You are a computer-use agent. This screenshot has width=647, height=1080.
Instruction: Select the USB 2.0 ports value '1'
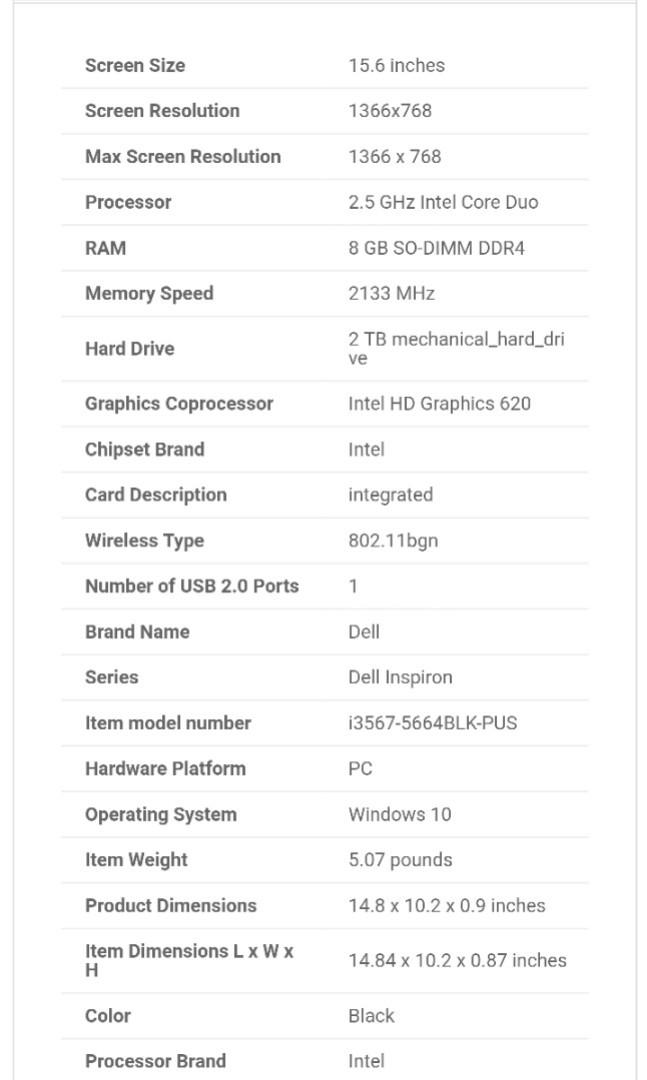353,586
